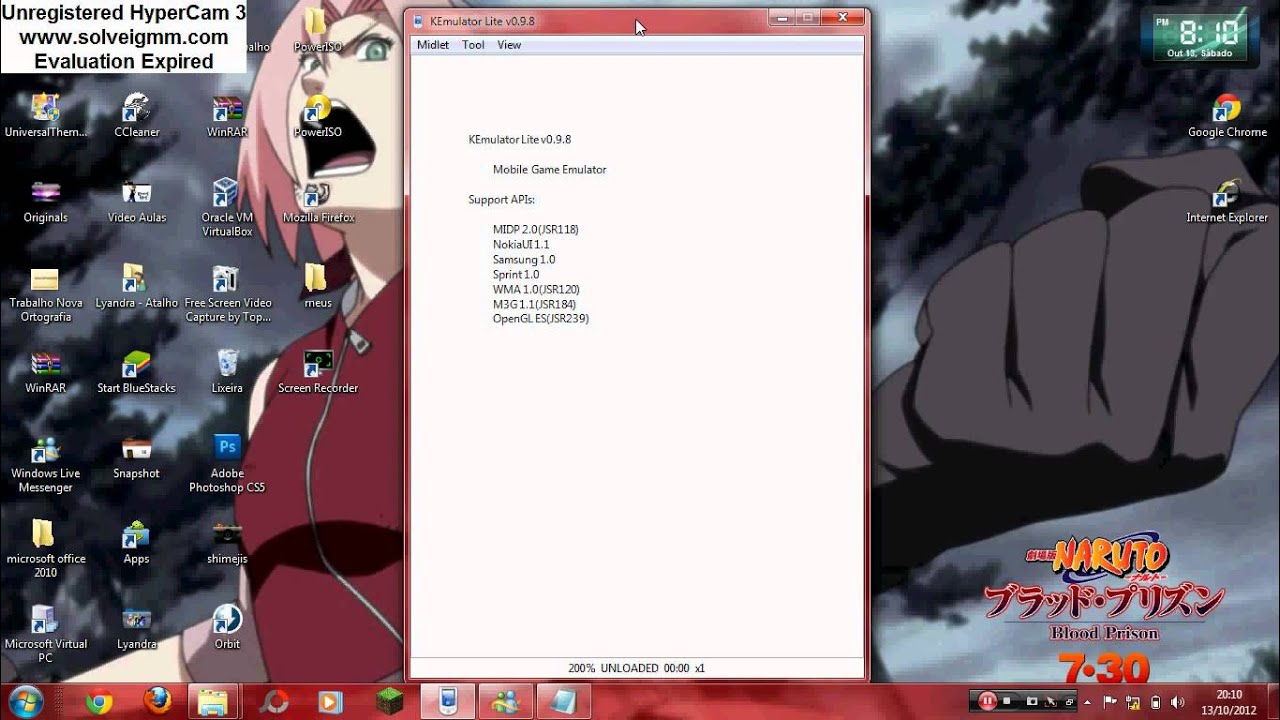Open the Originals desktop icon
The width and height of the screenshot is (1280, 720).
click(46, 202)
